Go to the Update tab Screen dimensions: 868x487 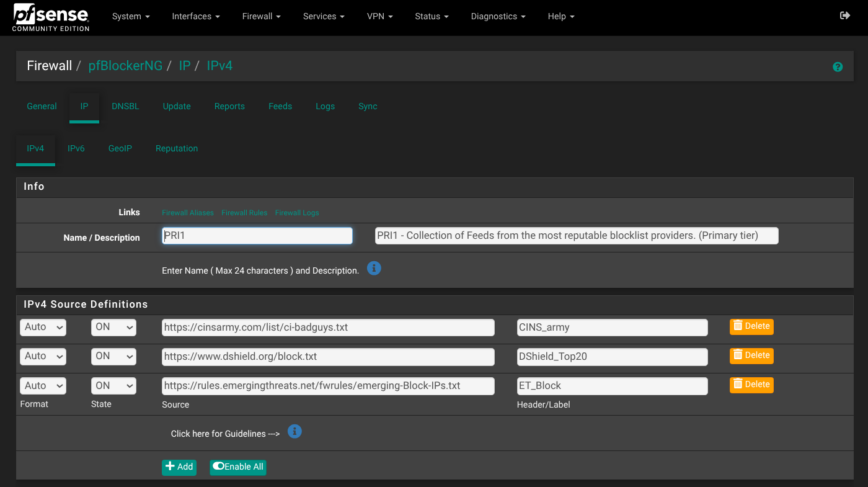point(177,106)
